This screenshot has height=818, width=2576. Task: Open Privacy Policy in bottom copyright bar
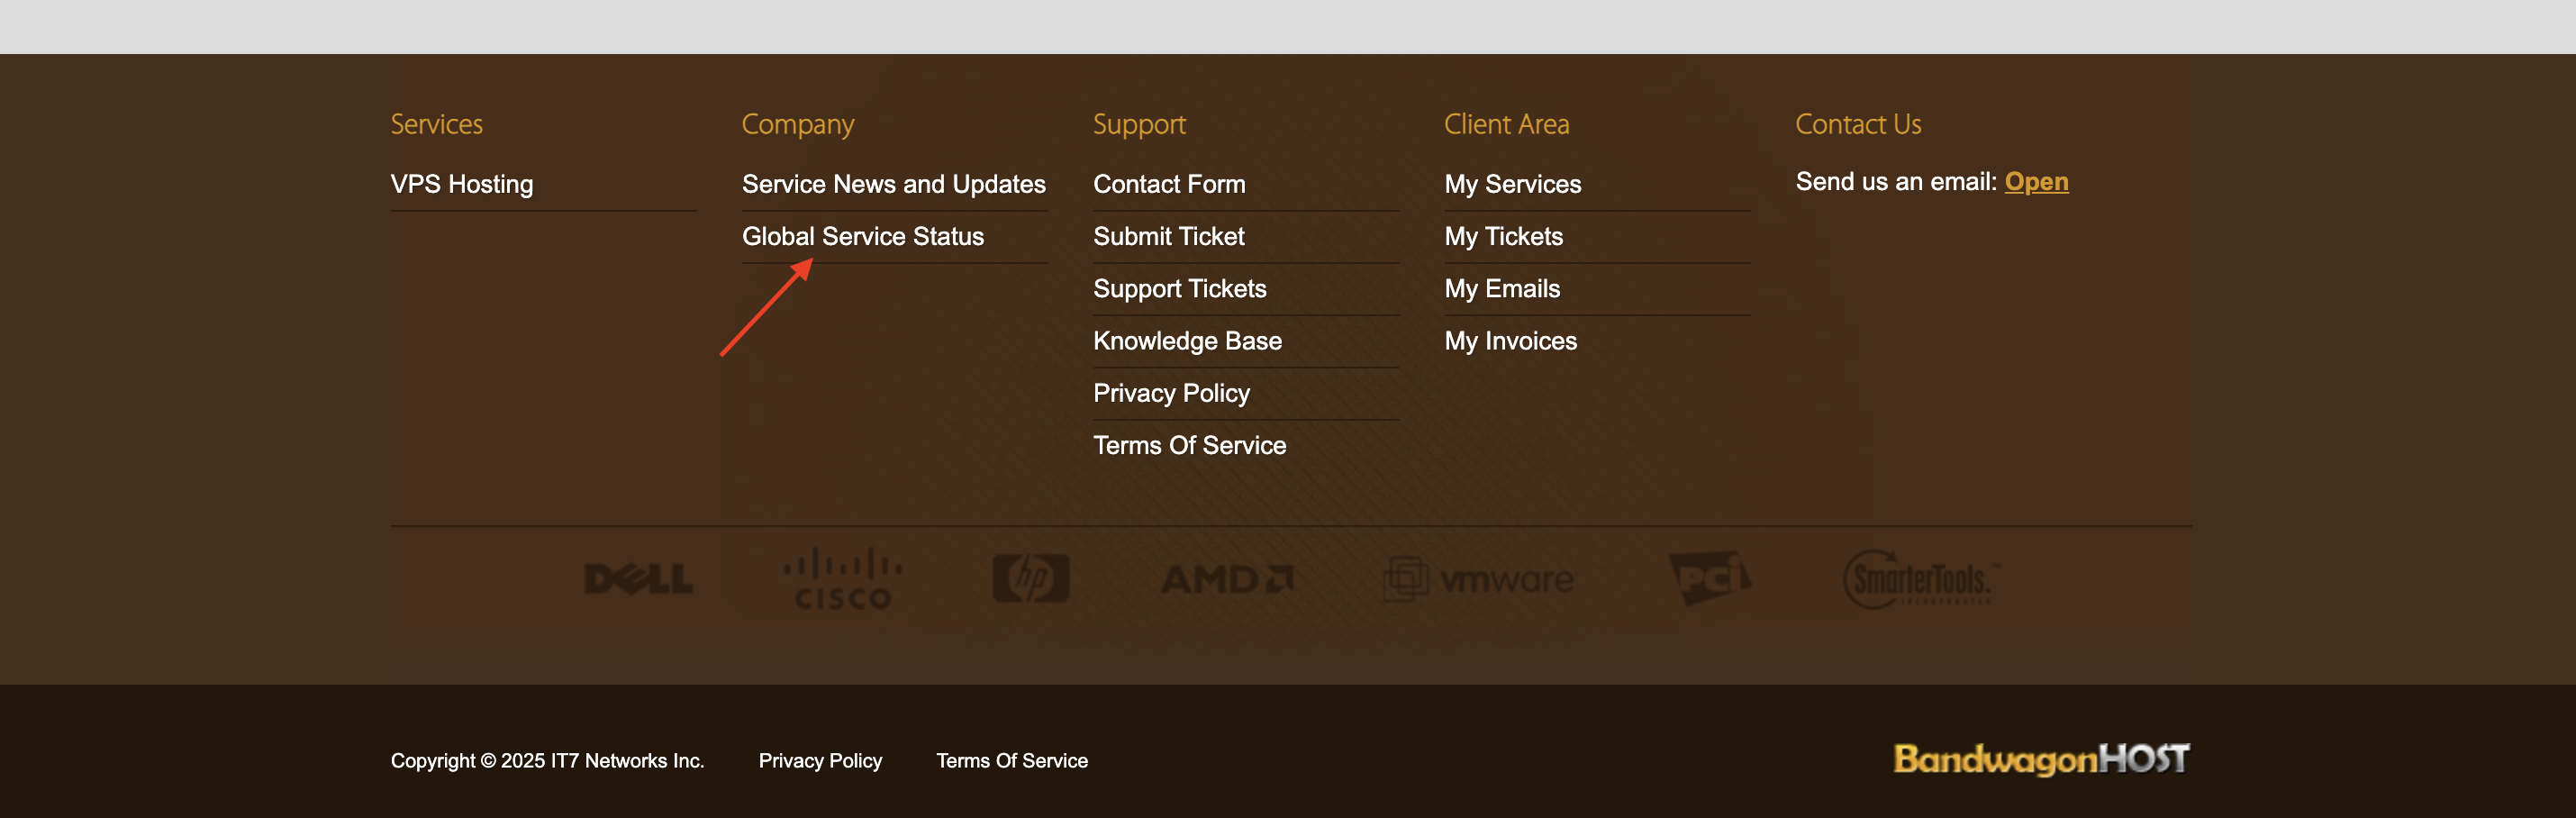[x=820, y=761]
